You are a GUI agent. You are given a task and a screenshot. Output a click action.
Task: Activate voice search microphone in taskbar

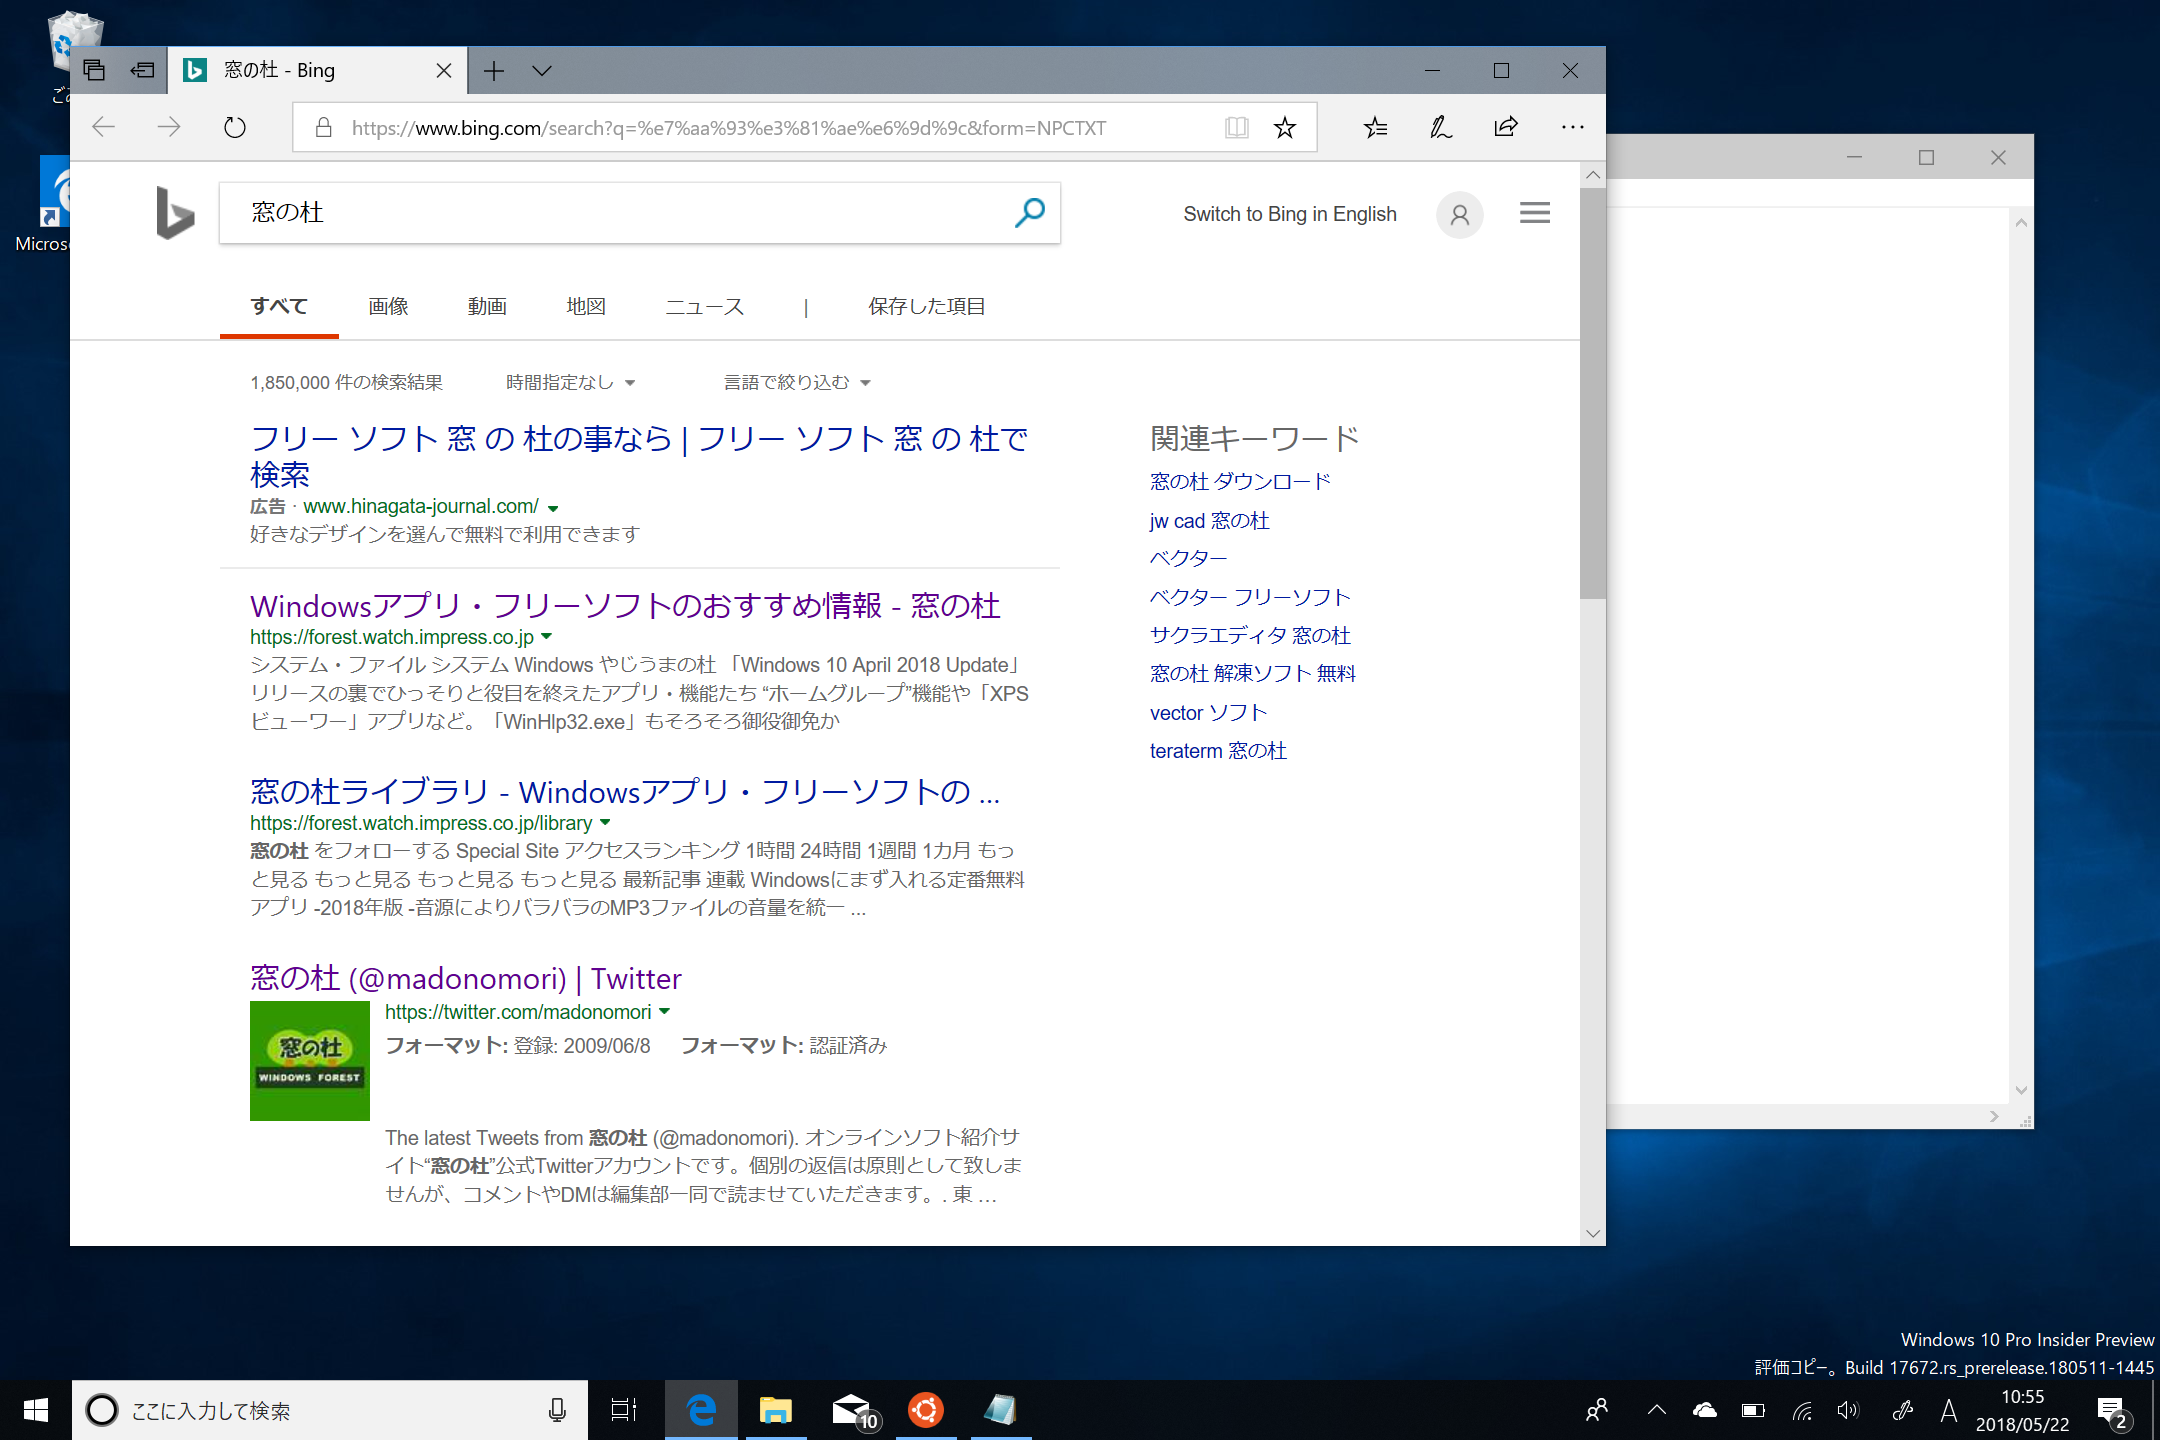(557, 1410)
